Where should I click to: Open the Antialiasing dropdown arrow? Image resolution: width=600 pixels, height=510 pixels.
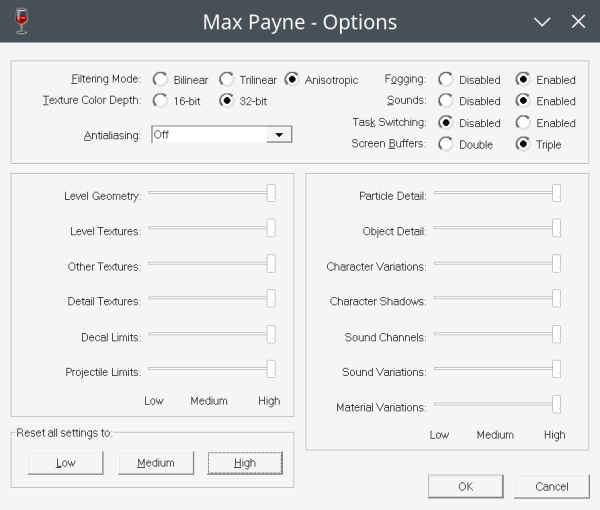(x=279, y=135)
